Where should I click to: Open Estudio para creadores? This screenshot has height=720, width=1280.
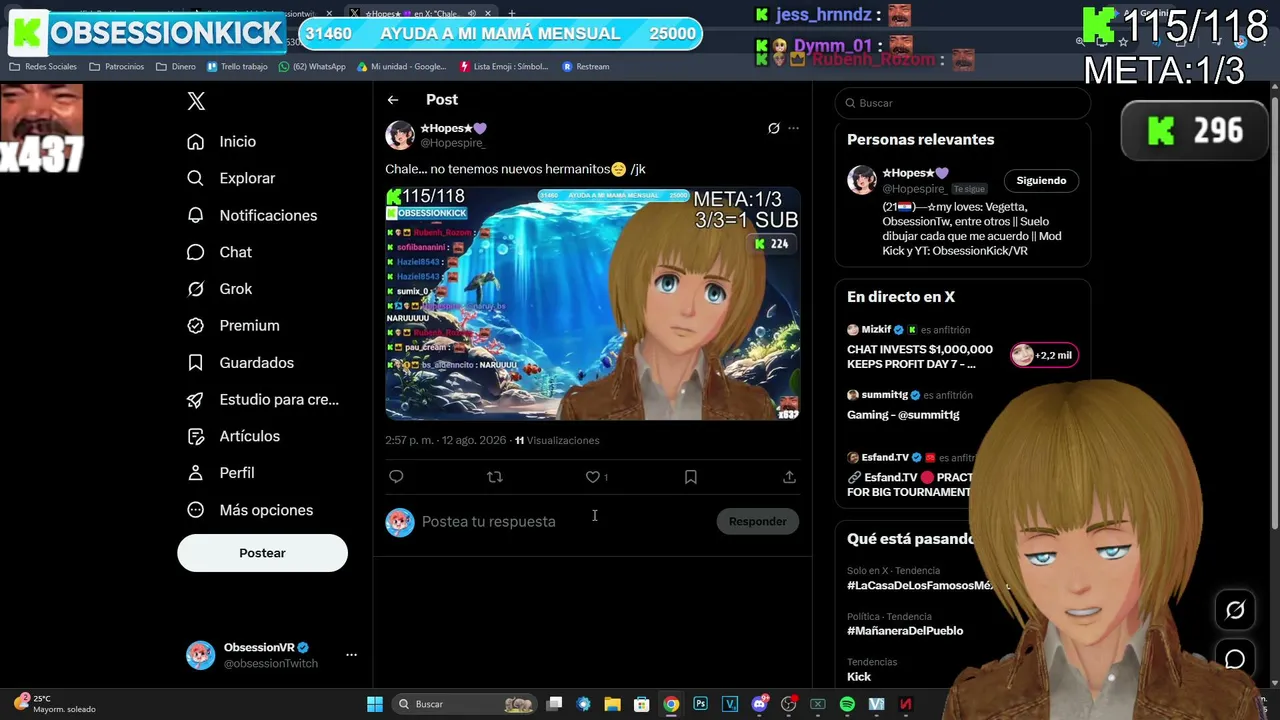click(263, 400)
